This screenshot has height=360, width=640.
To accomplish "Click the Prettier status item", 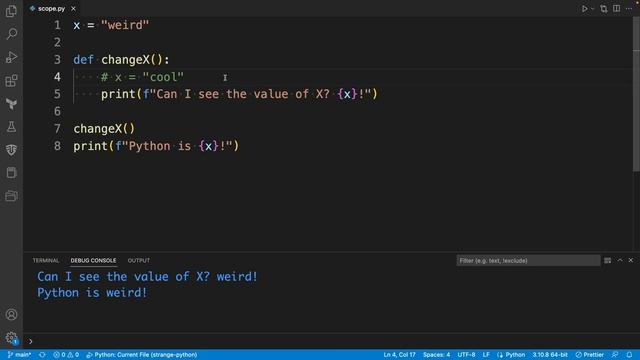I will (x=589, y=355).
